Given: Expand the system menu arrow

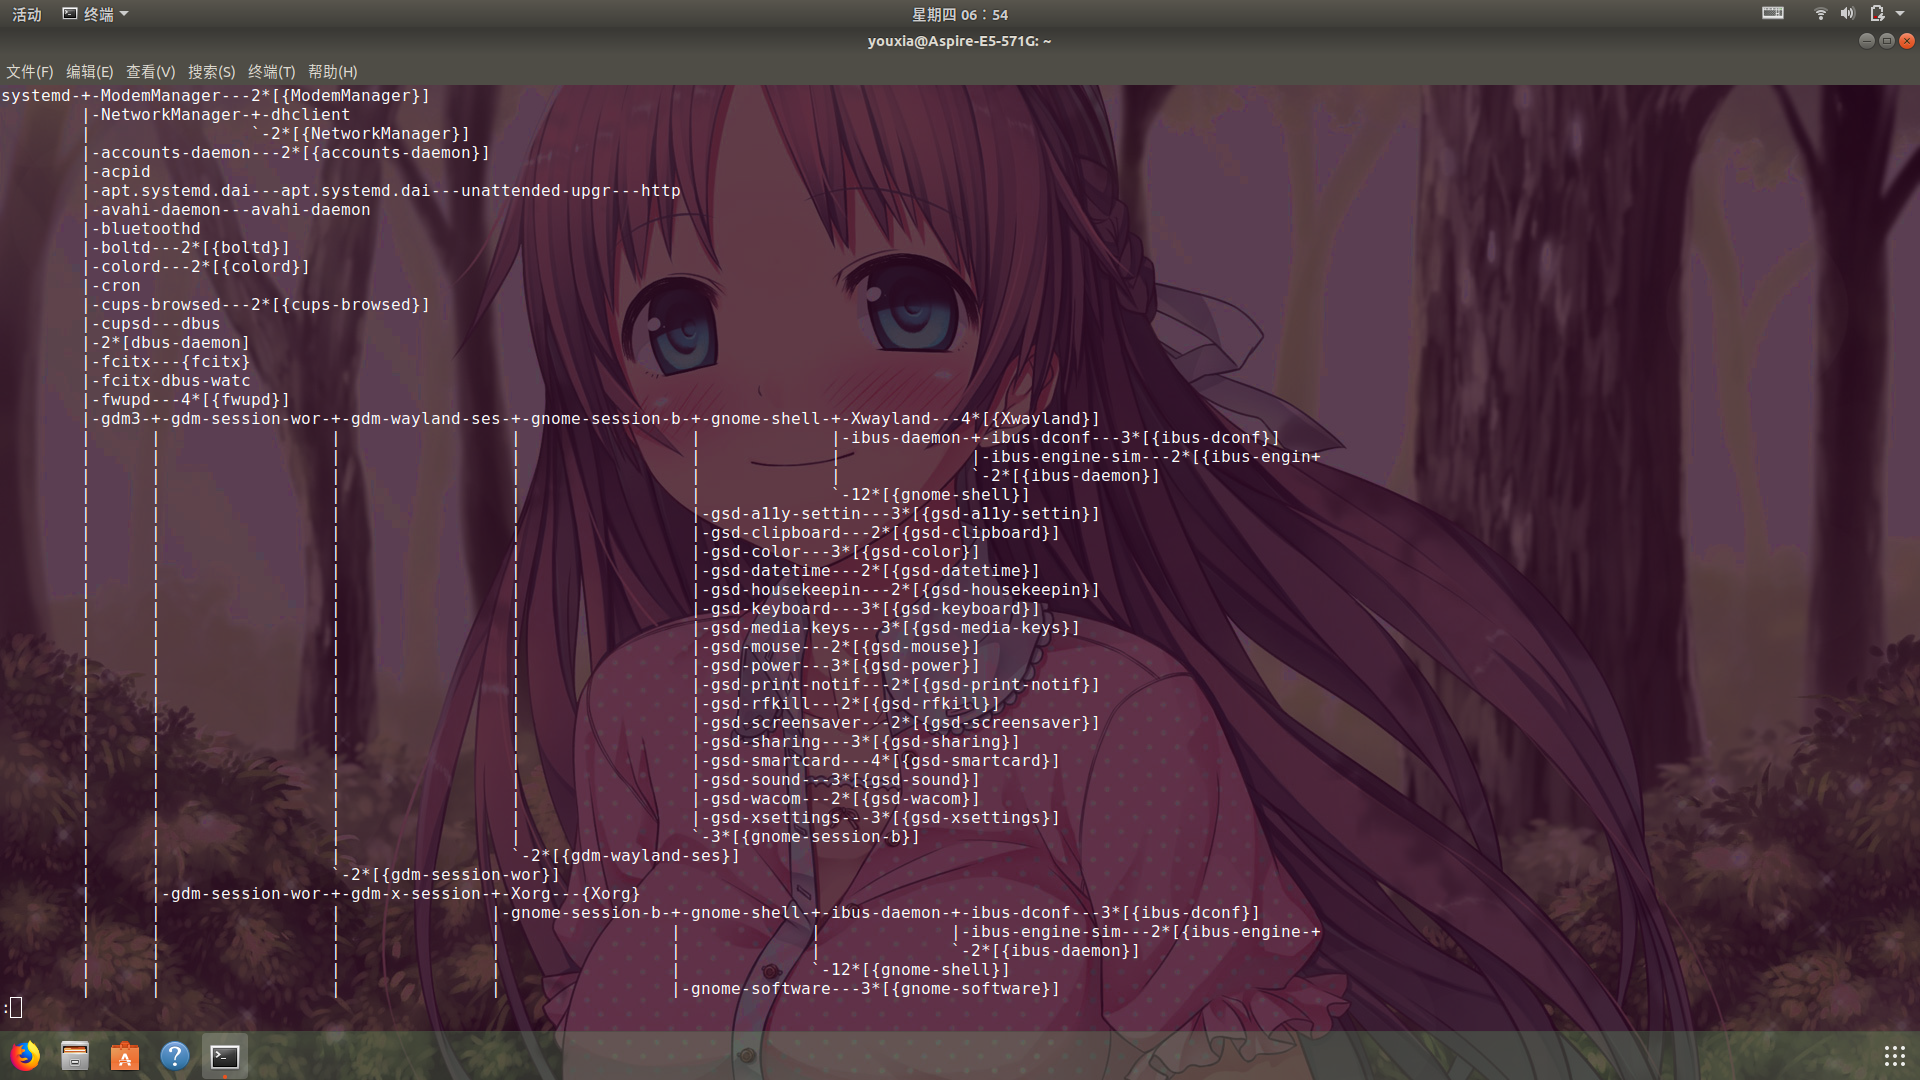Looking at the screenshot, I should pyautogui.click(x=1900, y=13).
